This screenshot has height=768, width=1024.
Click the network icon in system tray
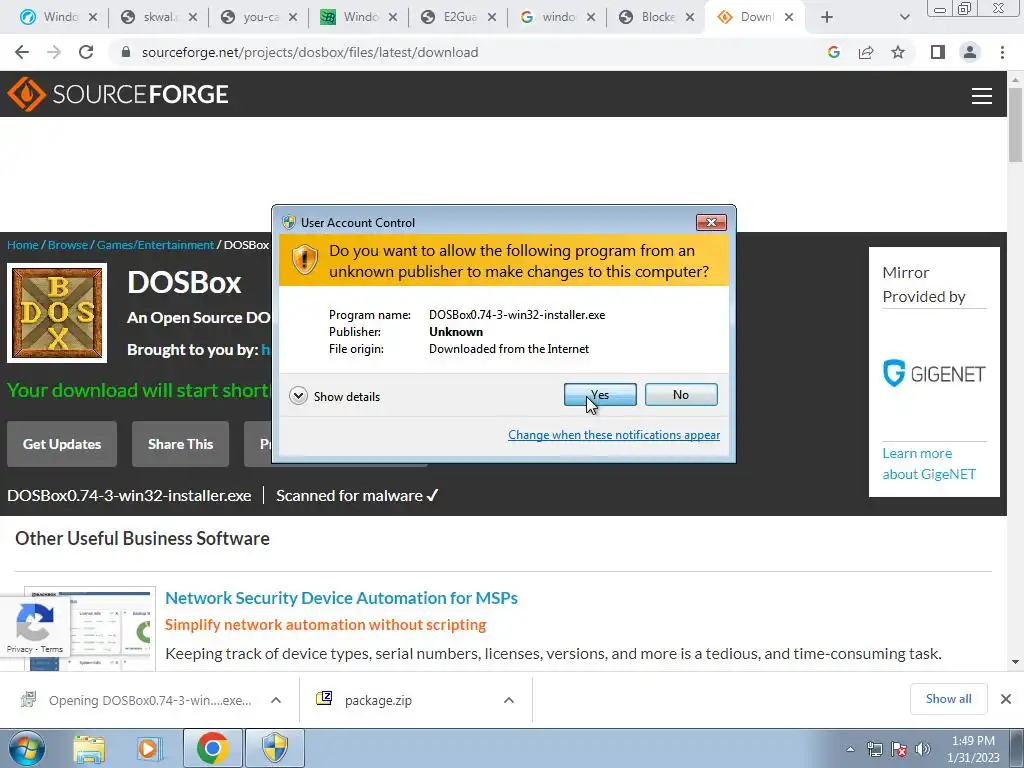pyautogui.click(x=874, y=749)
